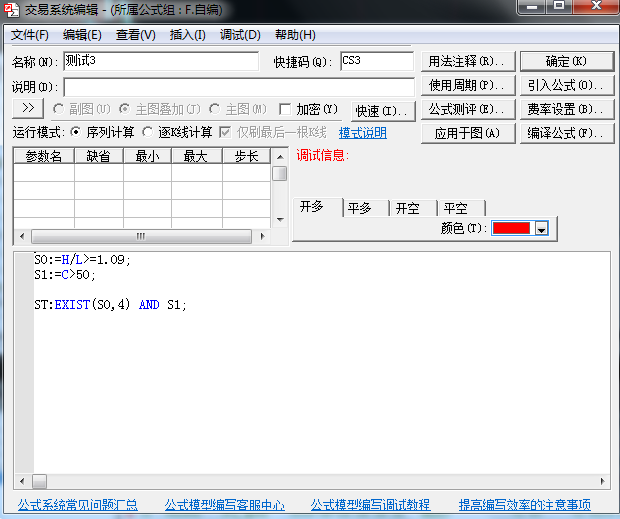620x519 pixels.
Task: Switch to the 平多 tab
Action: click(366, 208)
